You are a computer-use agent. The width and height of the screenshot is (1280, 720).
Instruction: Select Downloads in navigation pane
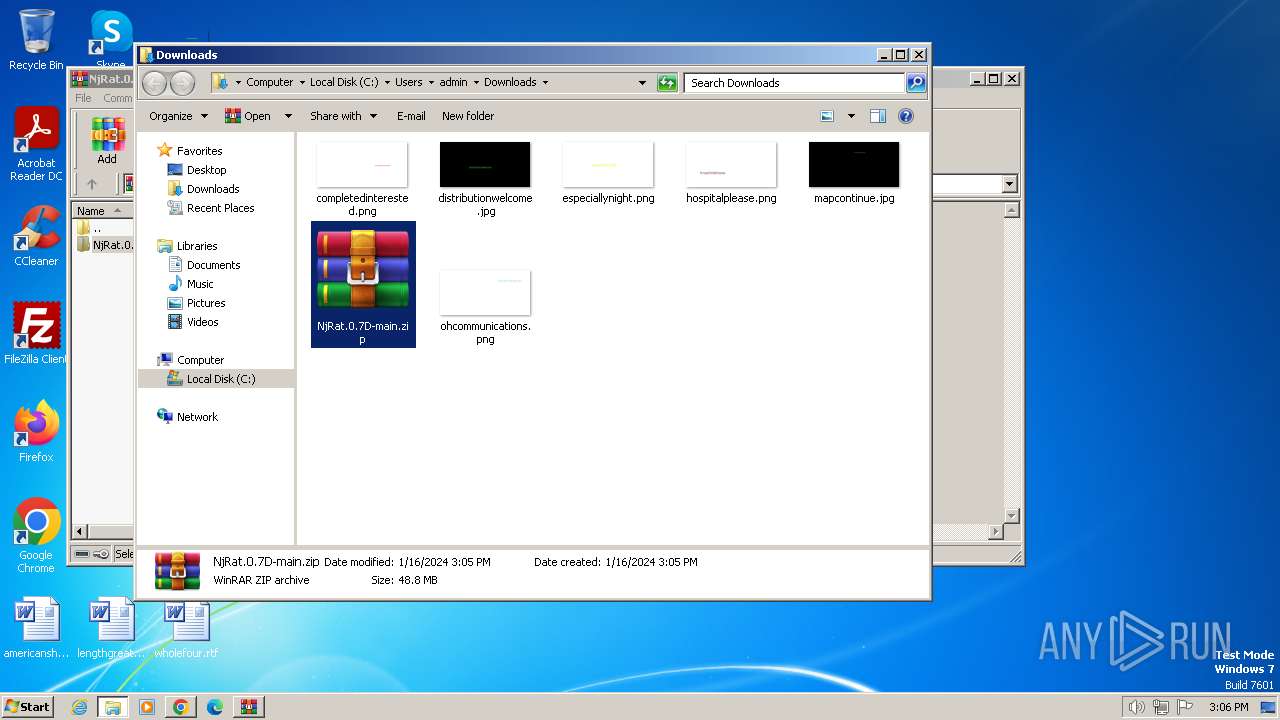[213, 189]
